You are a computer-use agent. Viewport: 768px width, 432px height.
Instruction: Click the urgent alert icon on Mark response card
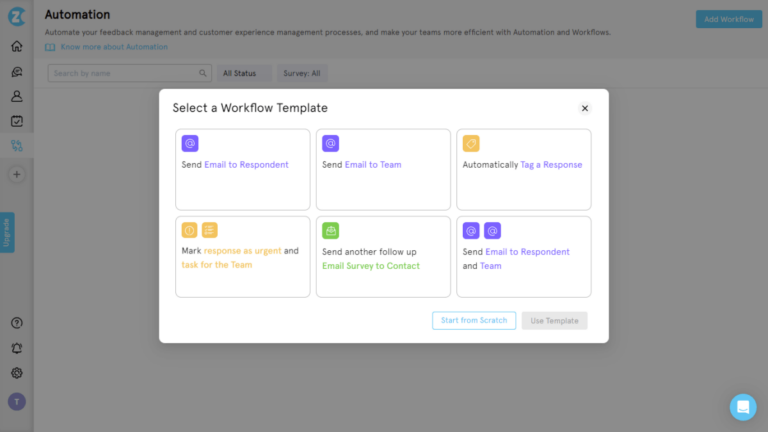[x=190, y=230]
